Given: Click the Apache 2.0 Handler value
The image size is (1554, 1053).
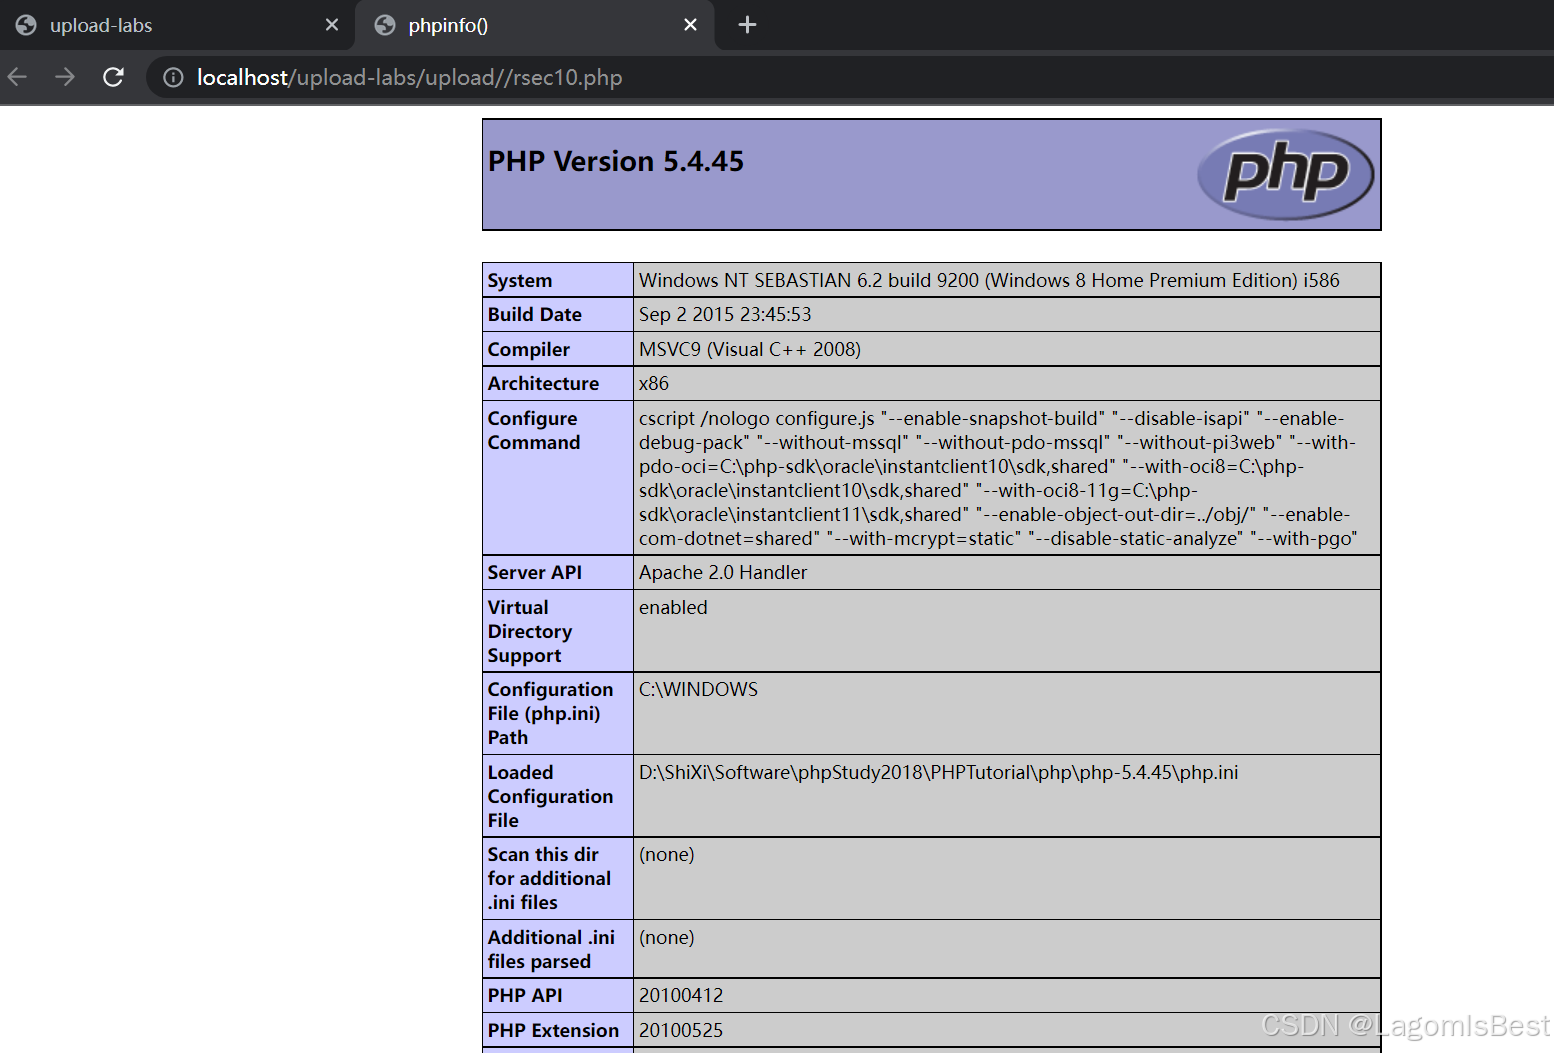Looking at the screenshot, I should click(723, 573).
